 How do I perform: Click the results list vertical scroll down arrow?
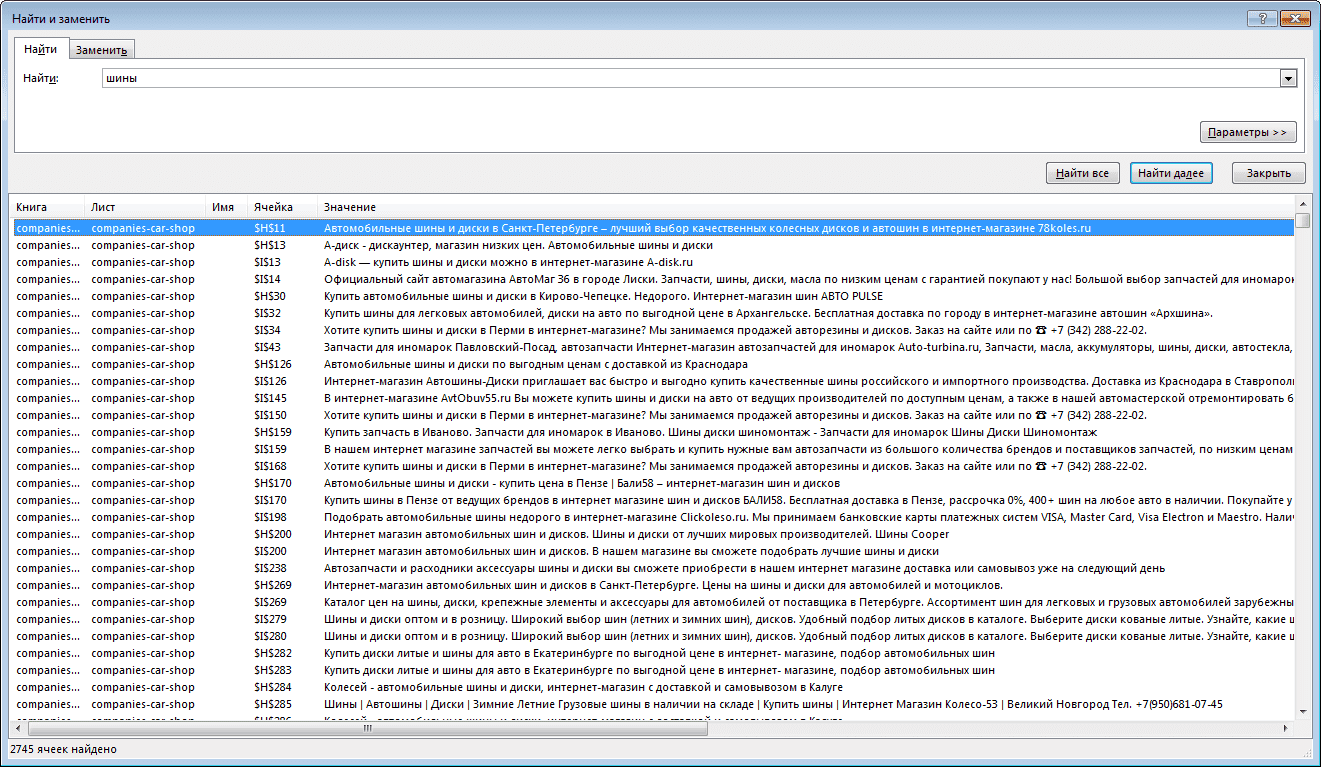(1303, 711)
